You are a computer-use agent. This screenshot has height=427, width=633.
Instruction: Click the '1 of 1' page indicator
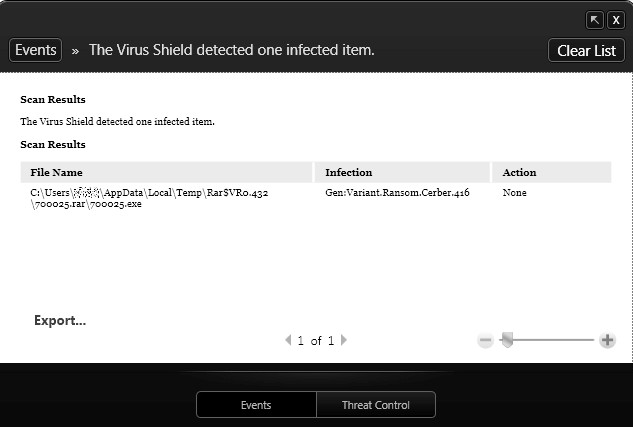click(316, 341)
